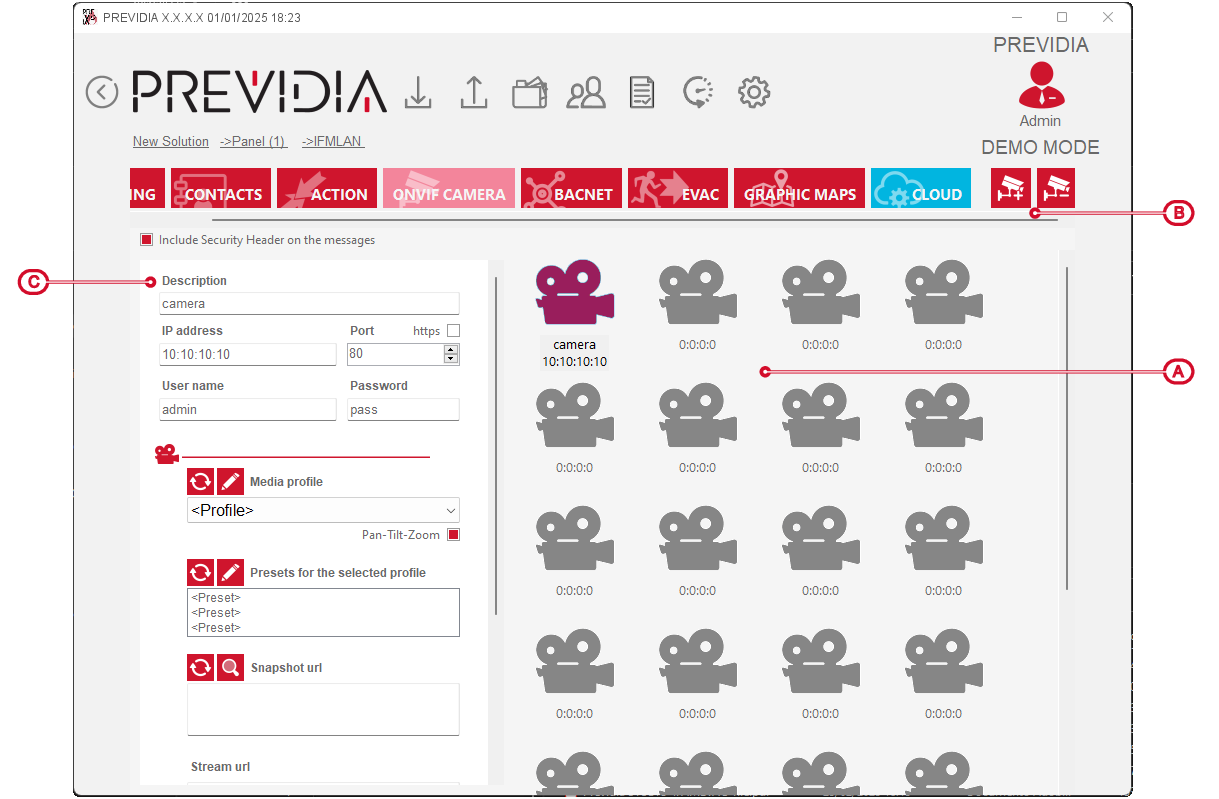Switch to the BACNET tab
Screen dimensions: 1219x799
coord(572,189)
